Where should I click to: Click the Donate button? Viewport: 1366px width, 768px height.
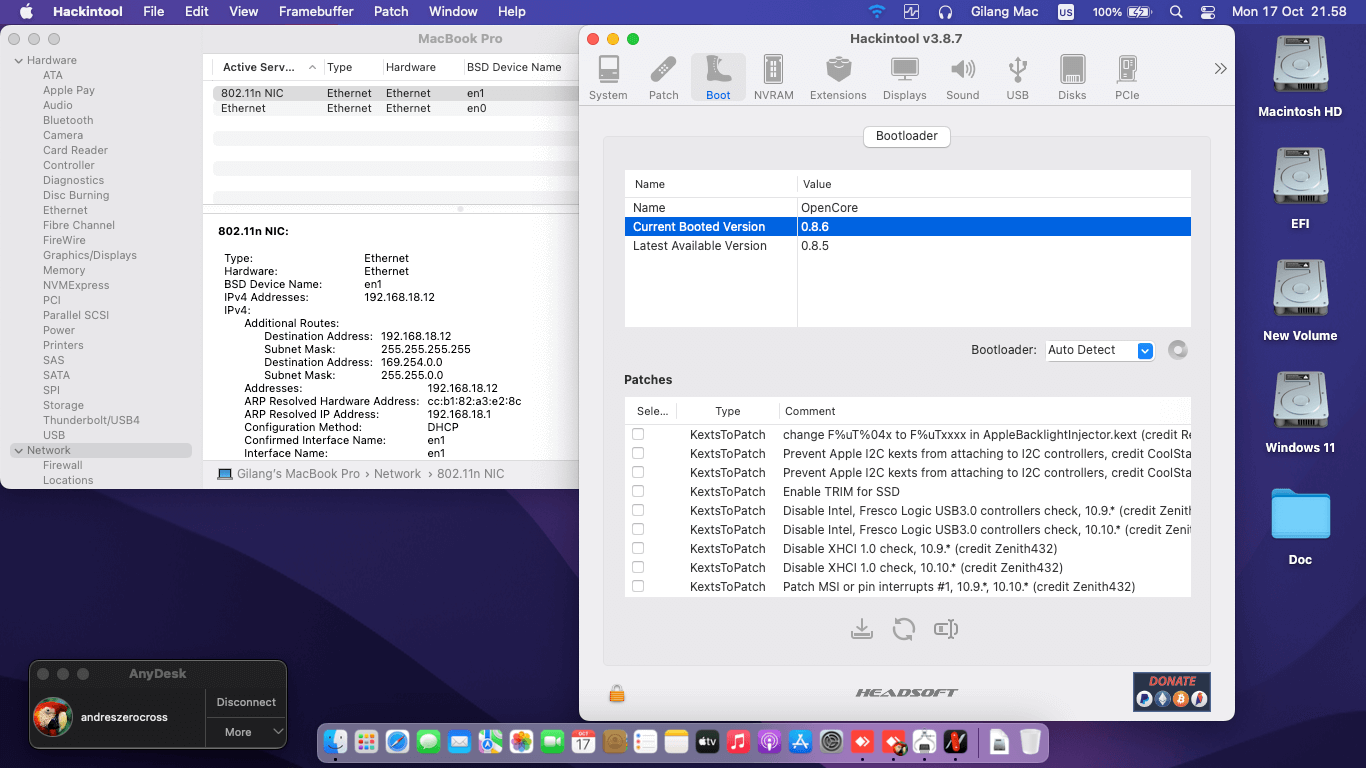tap(1171, 691)
